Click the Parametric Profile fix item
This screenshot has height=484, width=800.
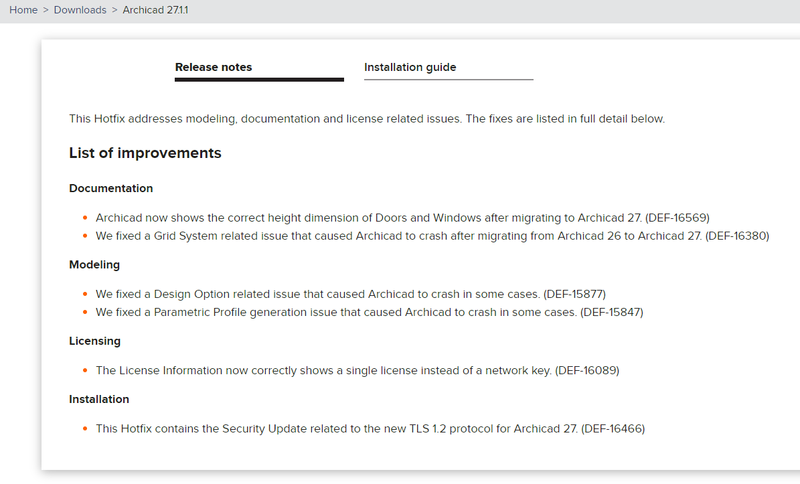pos(336,312)
